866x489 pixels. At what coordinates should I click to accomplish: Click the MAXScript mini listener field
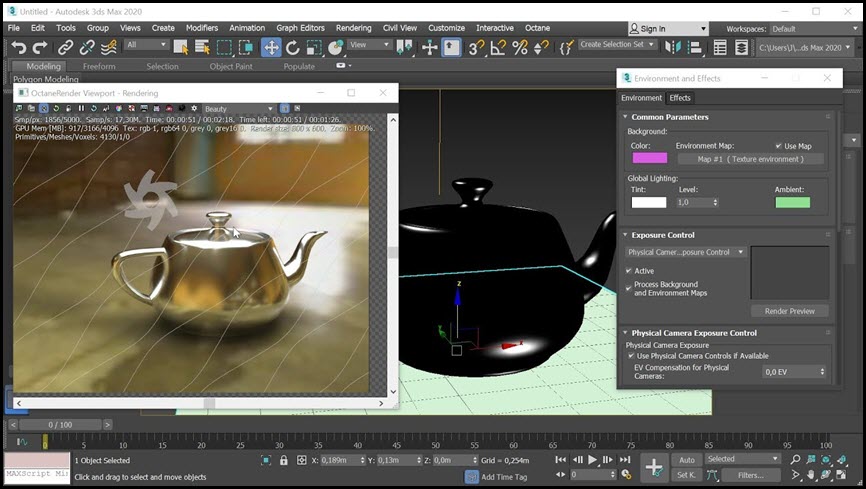pyautogui.click(x=37, y=474)
